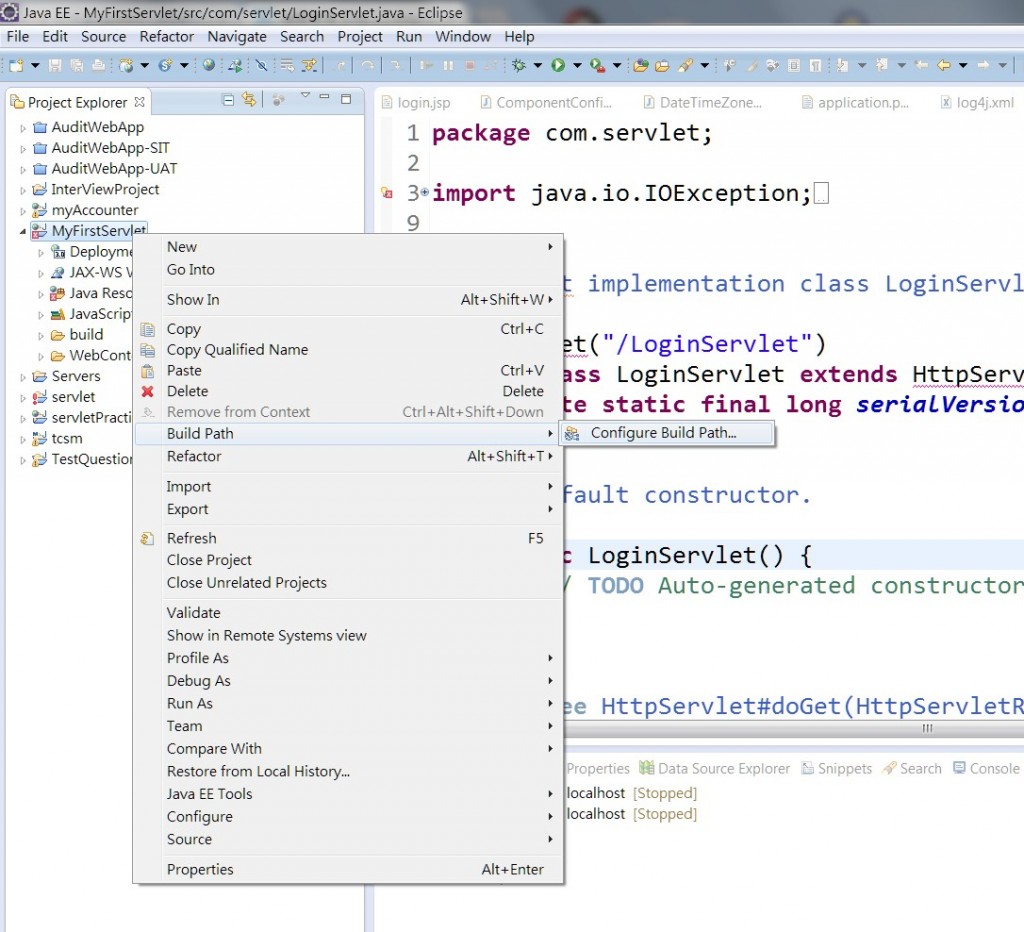
Task: Click the Debug bug icon
Action: pos(519,65)
